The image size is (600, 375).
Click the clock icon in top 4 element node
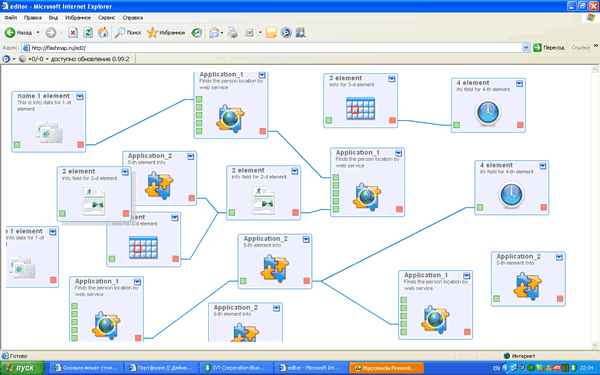click(x=488, y=113)
